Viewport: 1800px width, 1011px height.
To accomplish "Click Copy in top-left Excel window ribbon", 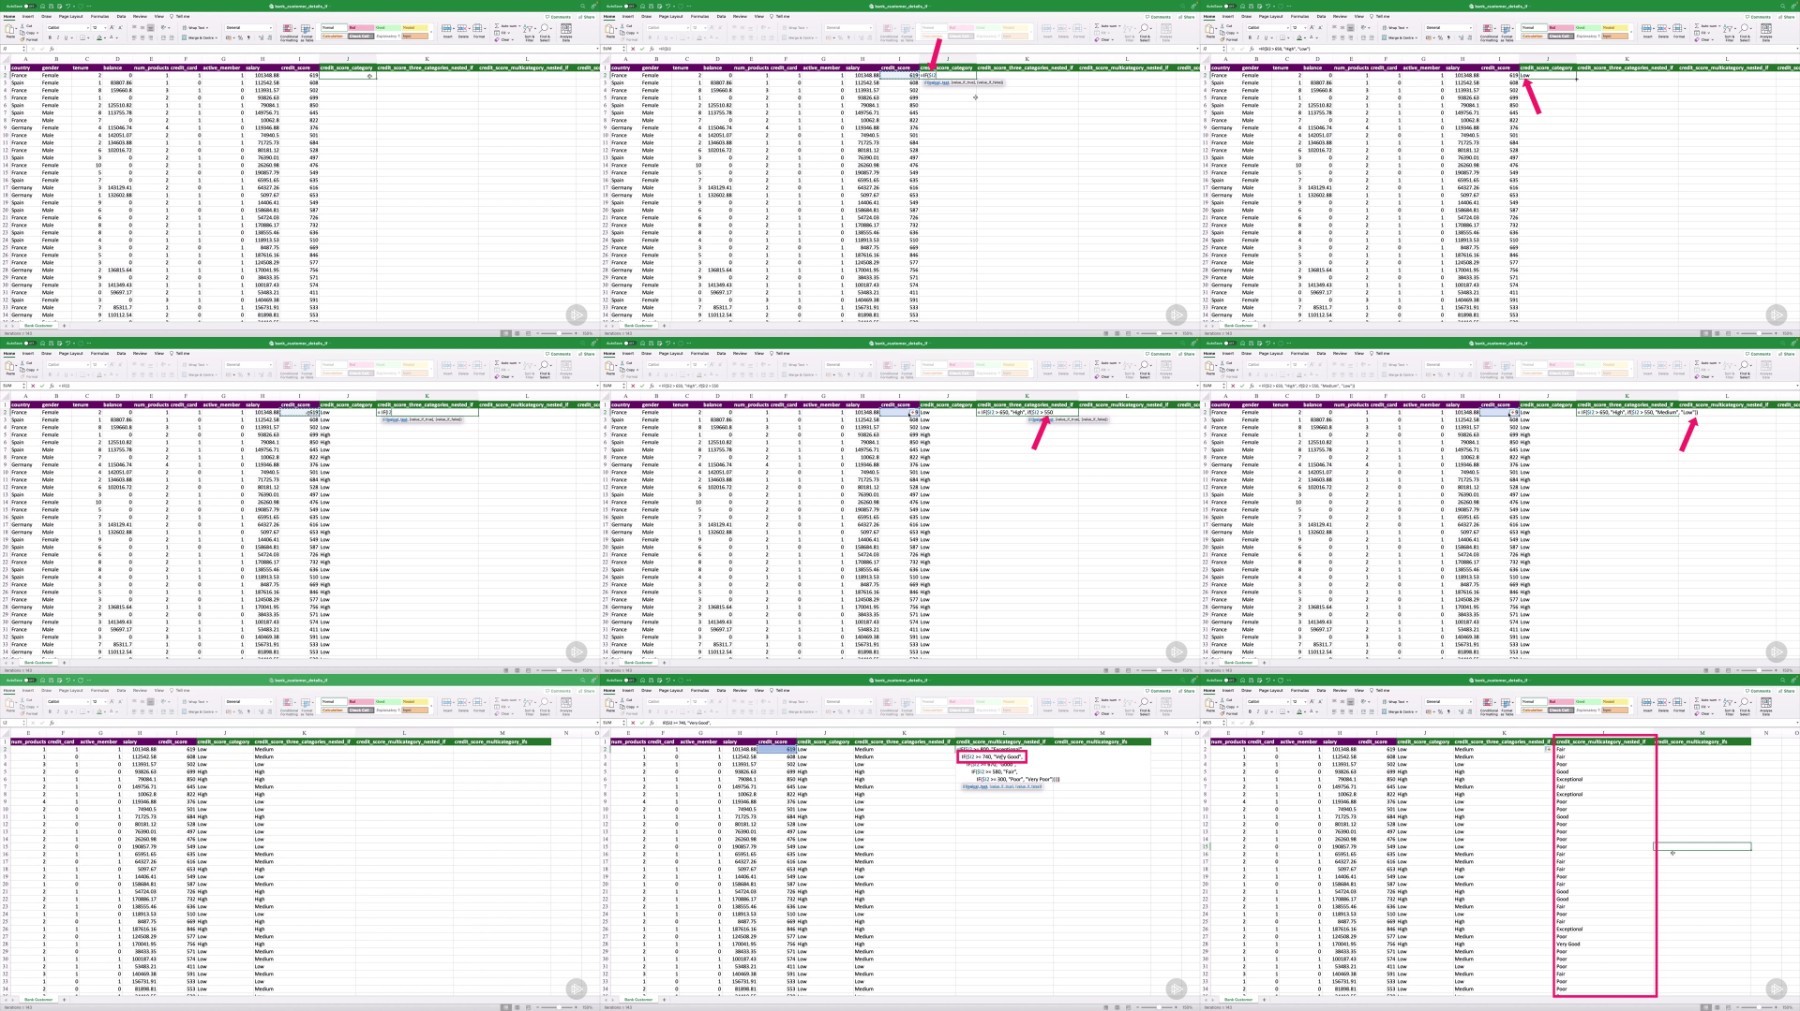I will coord(29,33).
